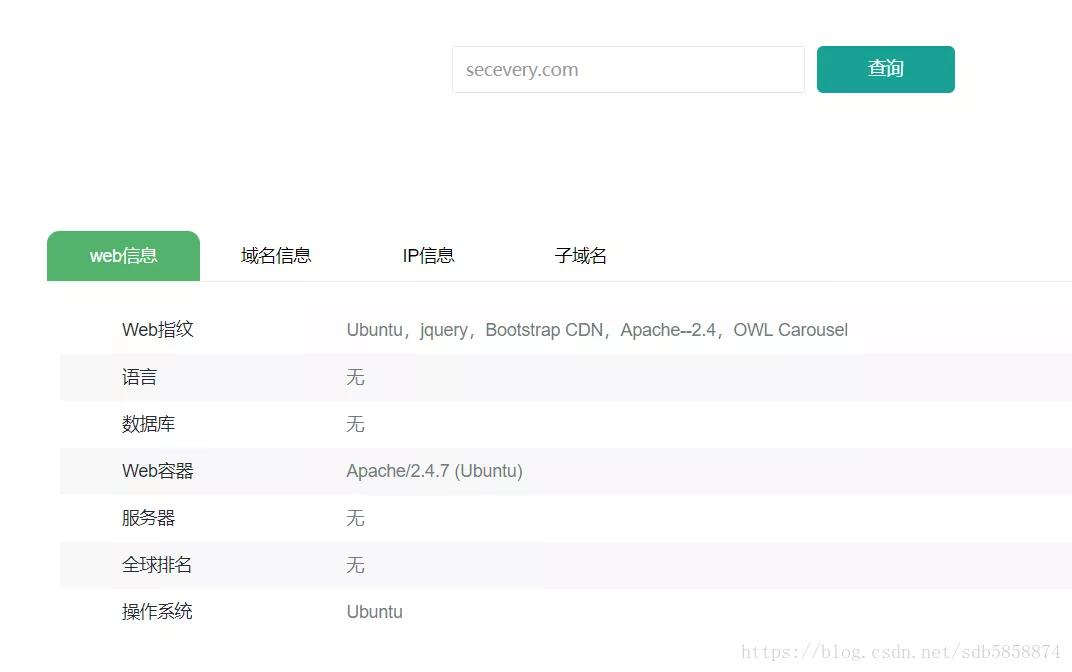Click the secevery.com domain input field
This screenshot has height=672, width=1072.
point(627,69)
